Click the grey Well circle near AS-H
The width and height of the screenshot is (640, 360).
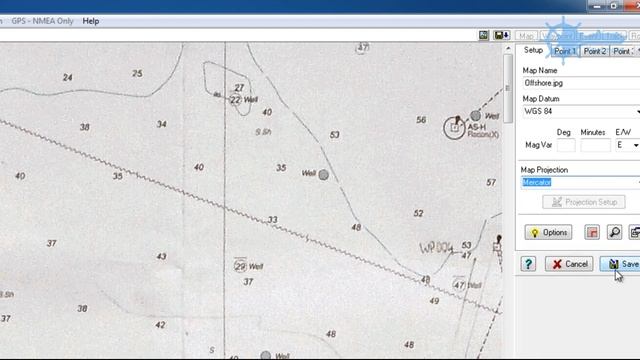[475, 116]
